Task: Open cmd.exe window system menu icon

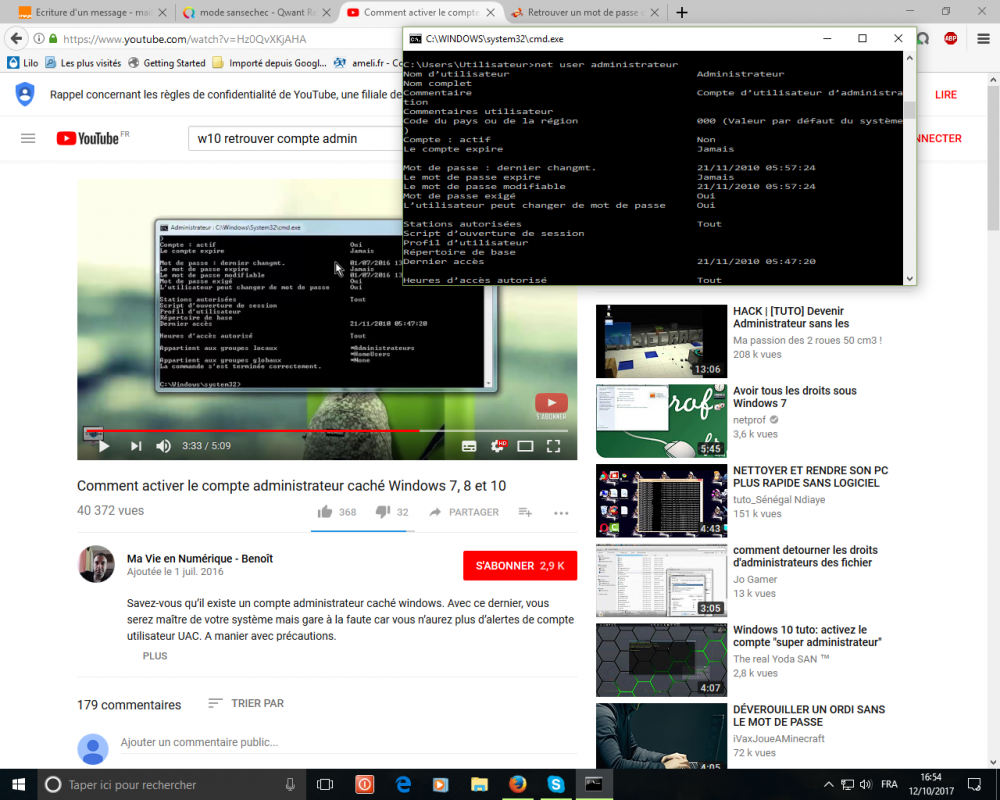Action: [415, 39]
